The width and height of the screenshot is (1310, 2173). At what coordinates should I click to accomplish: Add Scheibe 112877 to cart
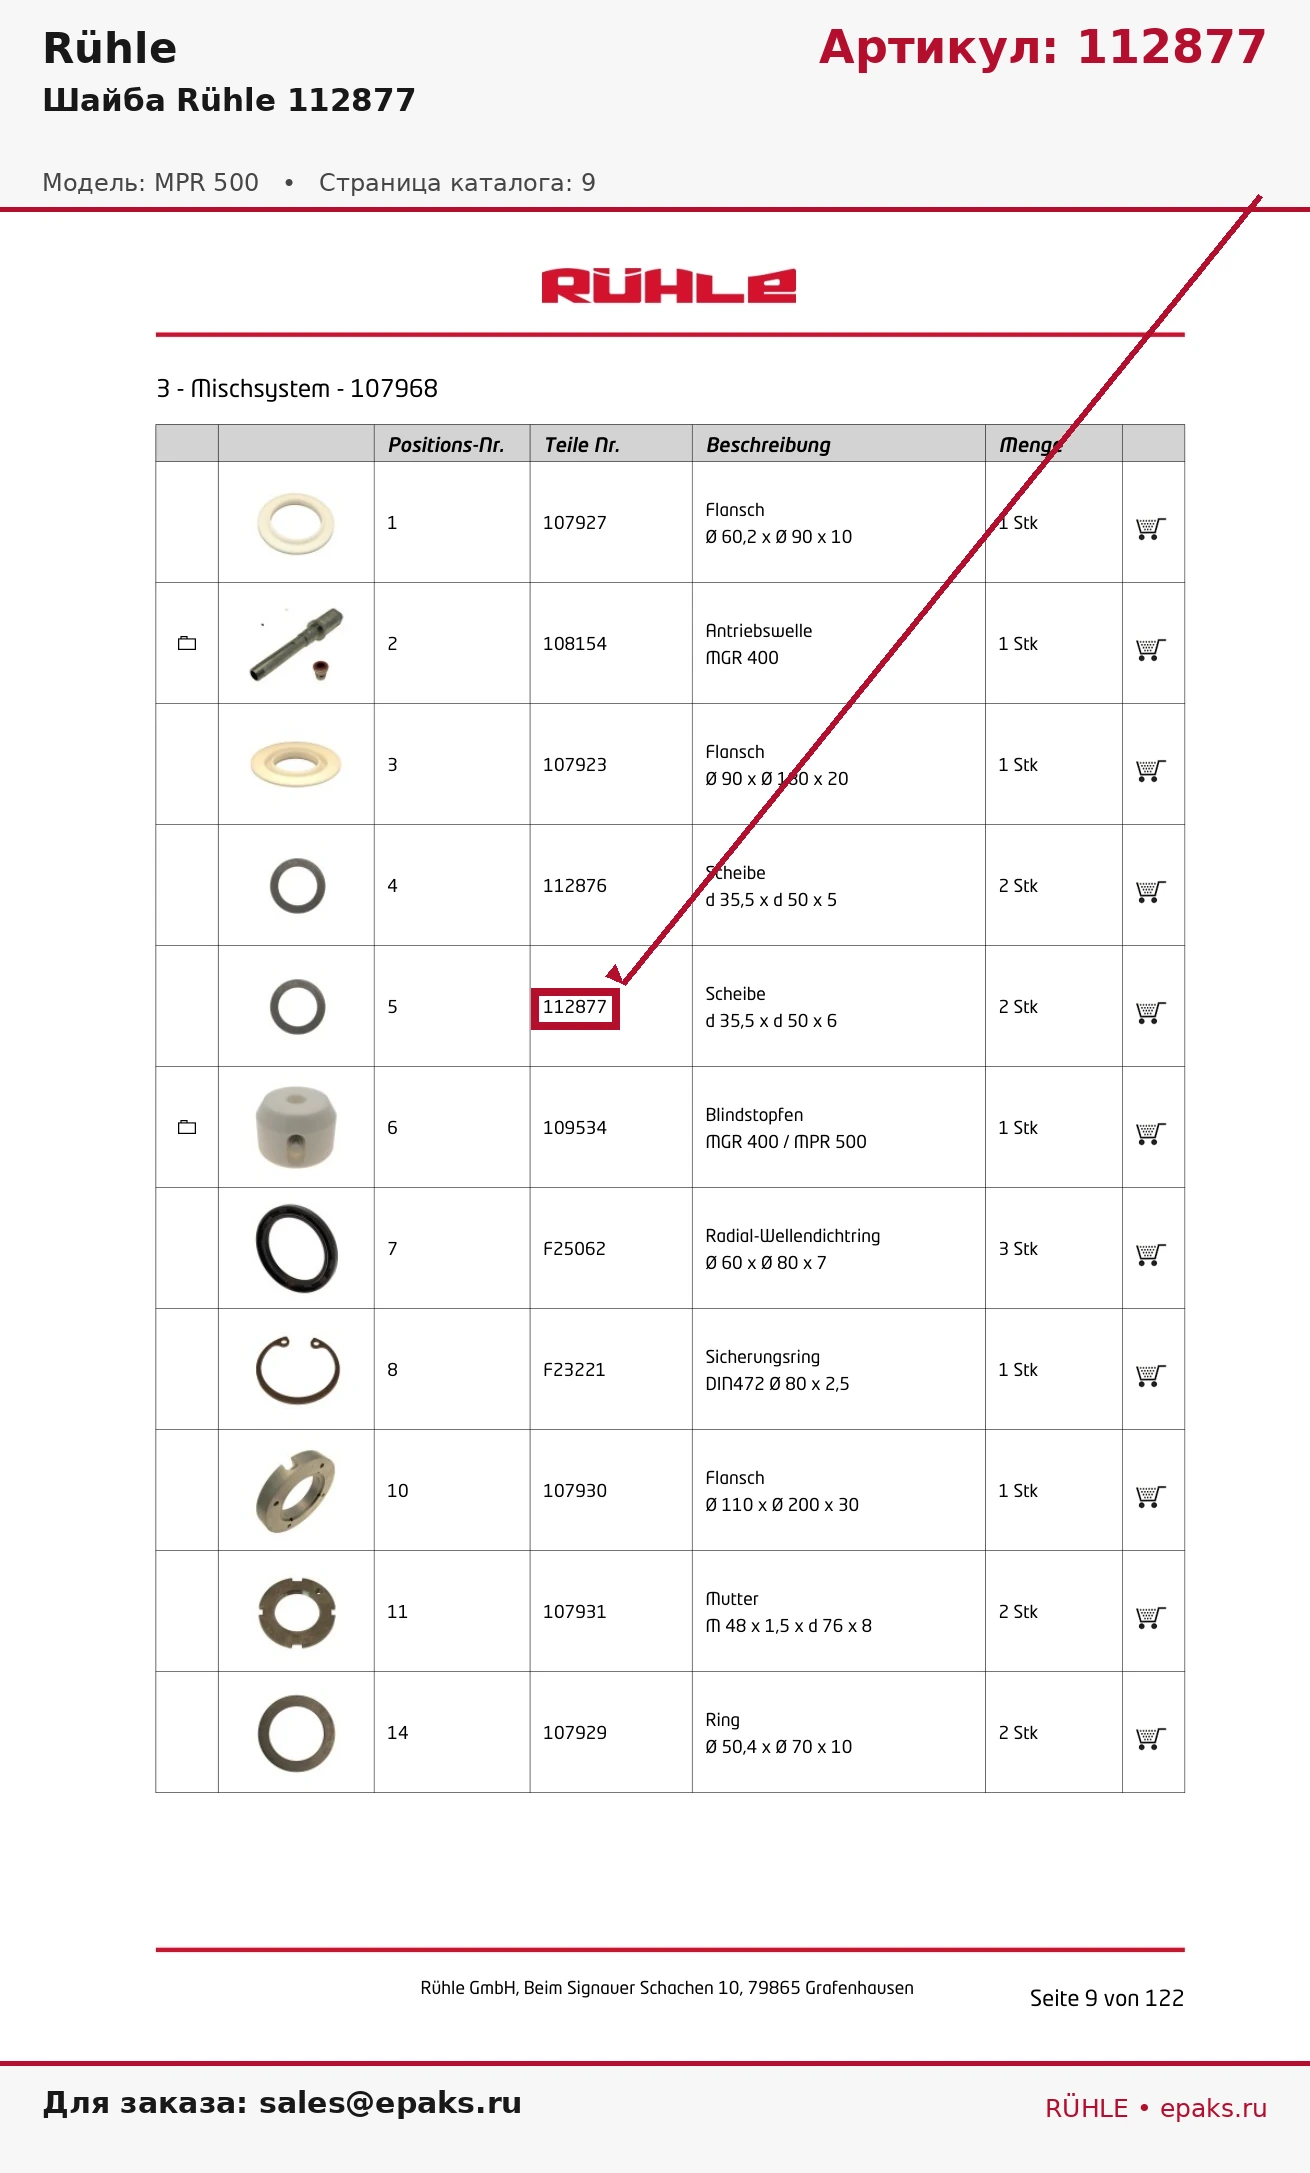click(x=1151, y=1012)
